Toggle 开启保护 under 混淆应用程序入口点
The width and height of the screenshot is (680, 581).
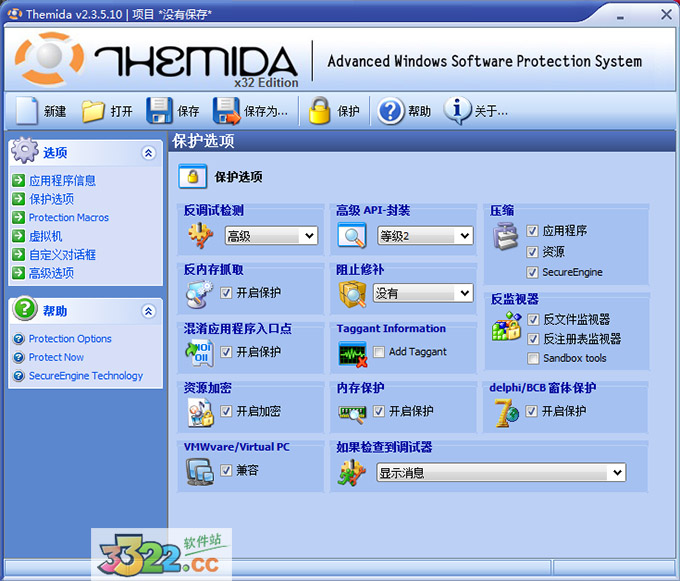click(226, 352)
